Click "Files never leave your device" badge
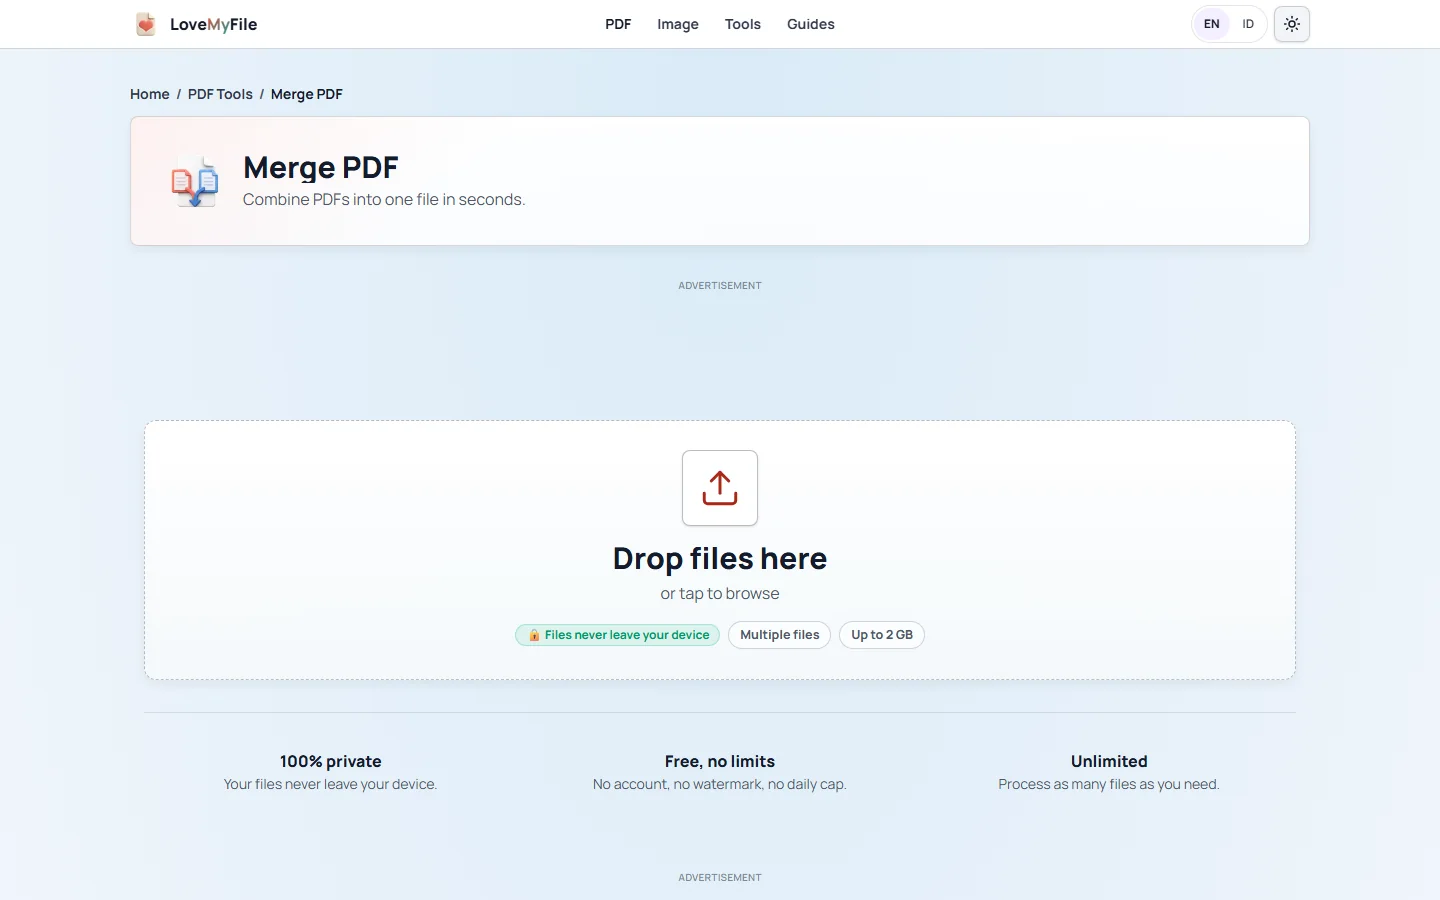 (618, 635)
